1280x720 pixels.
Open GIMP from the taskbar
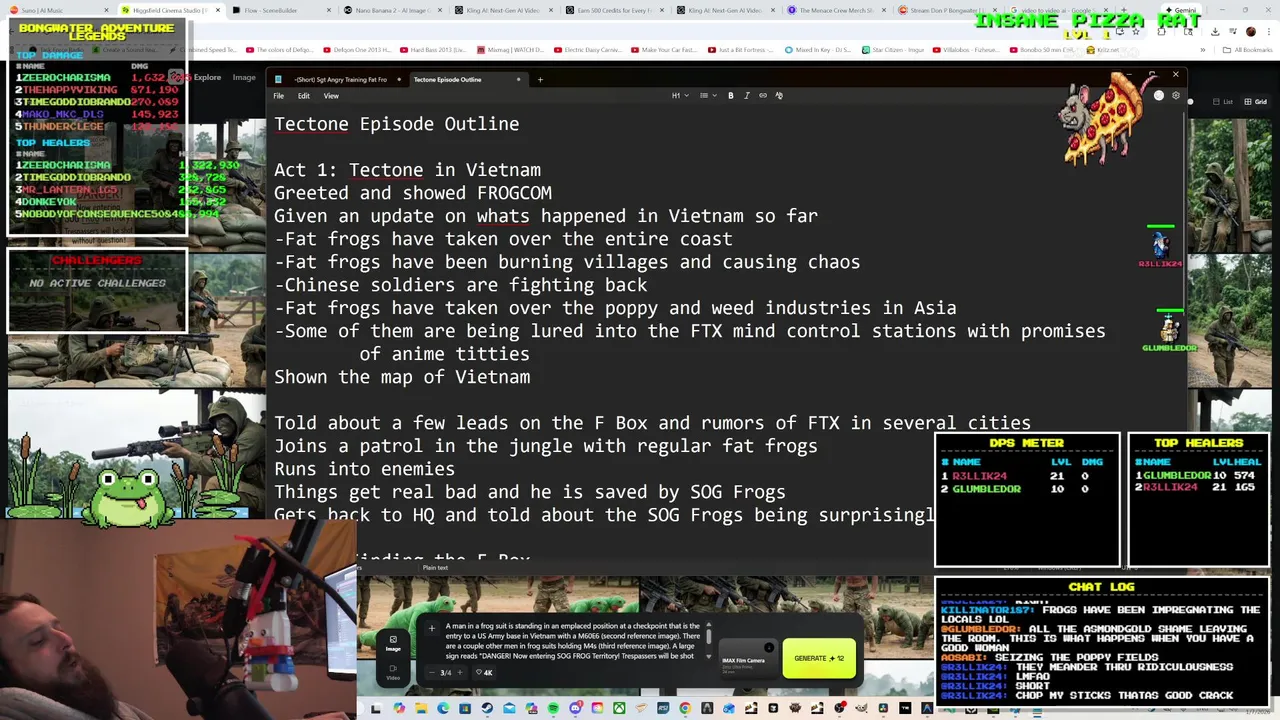861,709
